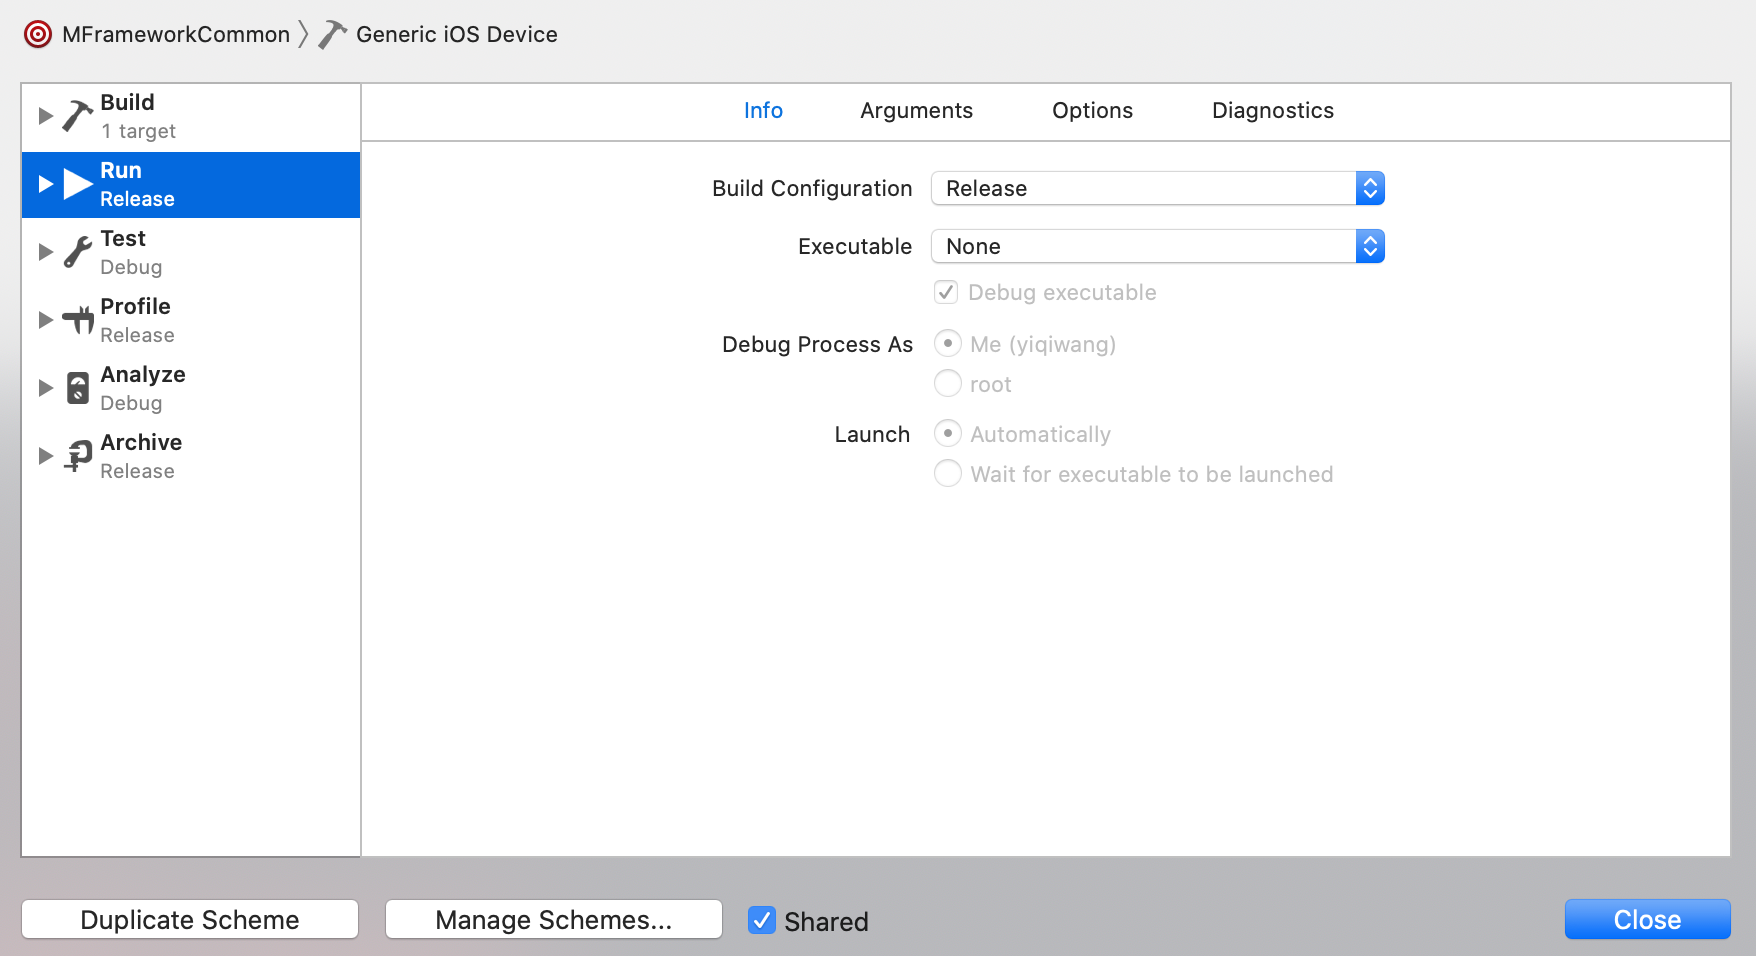
Task: Choose the Automatically launch option
Action: (948, 433)
